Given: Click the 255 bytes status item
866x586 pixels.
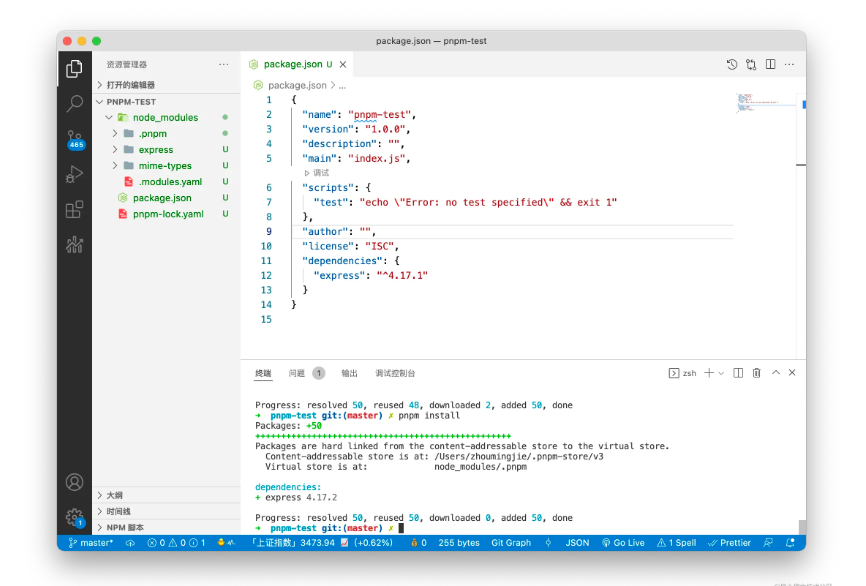Looking at the screenshot, I should pos(458,543).
